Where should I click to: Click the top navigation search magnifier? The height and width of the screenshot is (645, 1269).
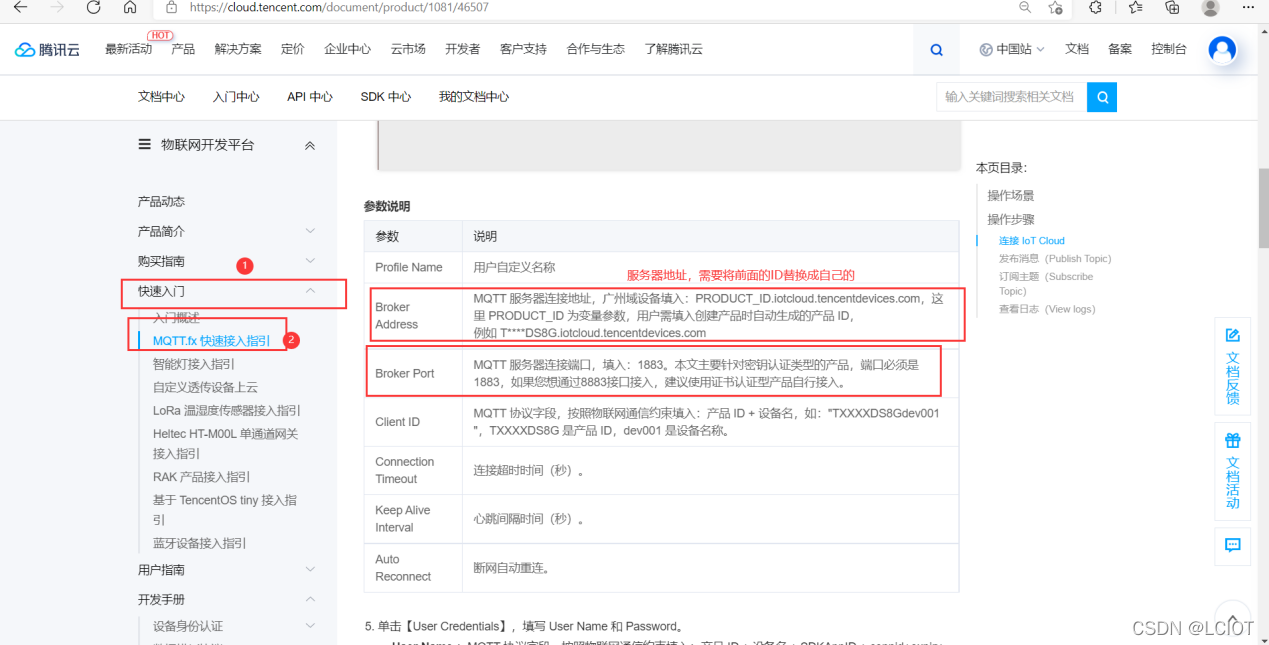click(936, 49)
